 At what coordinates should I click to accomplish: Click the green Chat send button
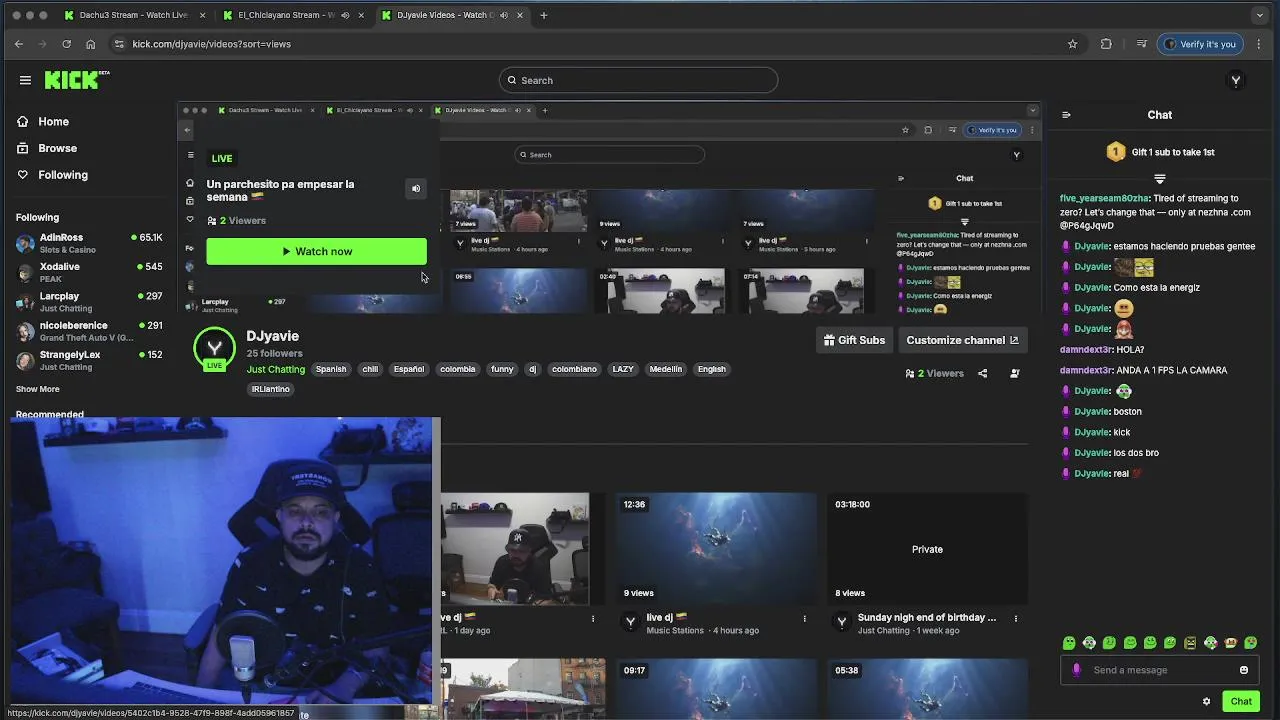click(1241, 701)
